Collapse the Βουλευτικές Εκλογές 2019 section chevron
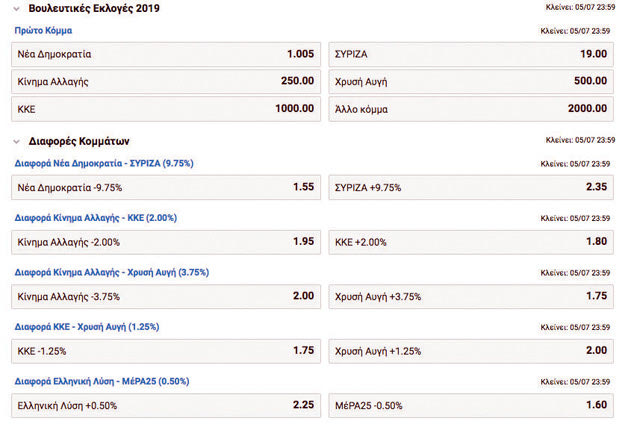The width and height of the screenshot is (625, 430). [16, 9]
